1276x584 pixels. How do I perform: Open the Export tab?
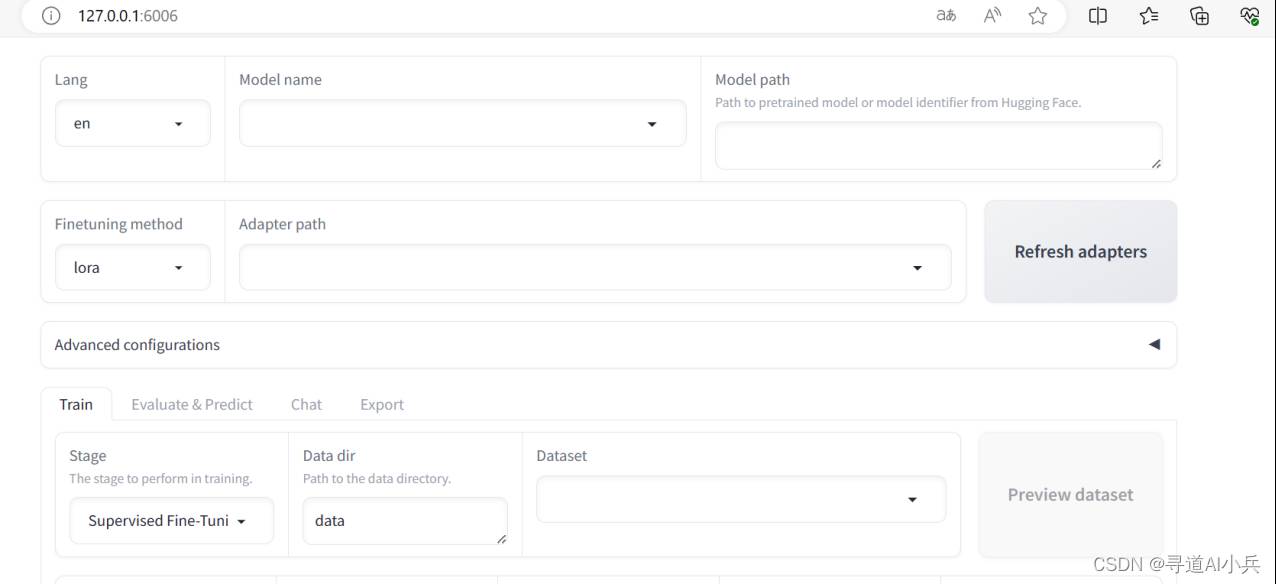(382, 404)
